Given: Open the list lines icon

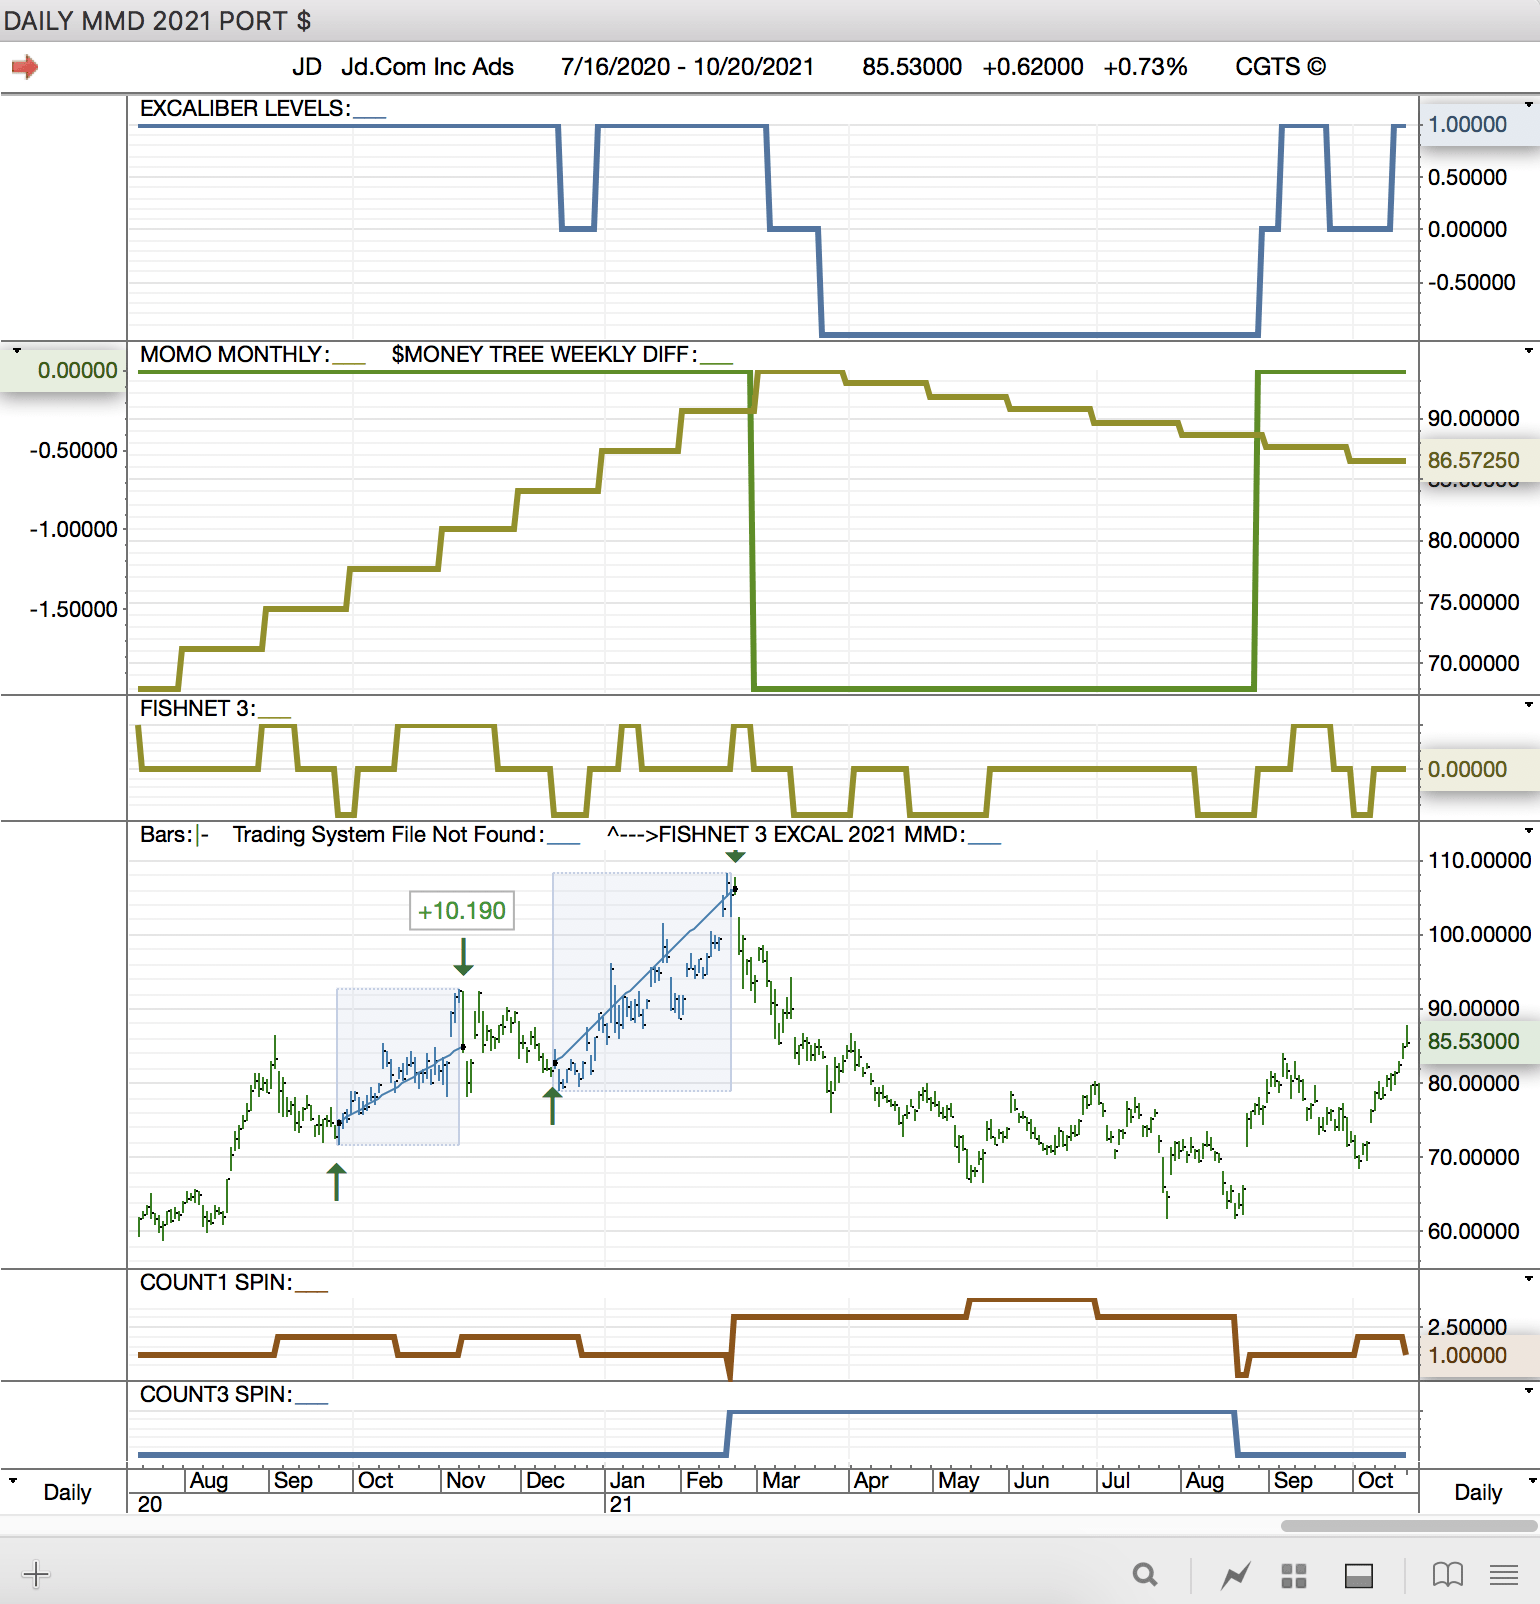Looking at the screenshot, I should coord(1504,1576).
